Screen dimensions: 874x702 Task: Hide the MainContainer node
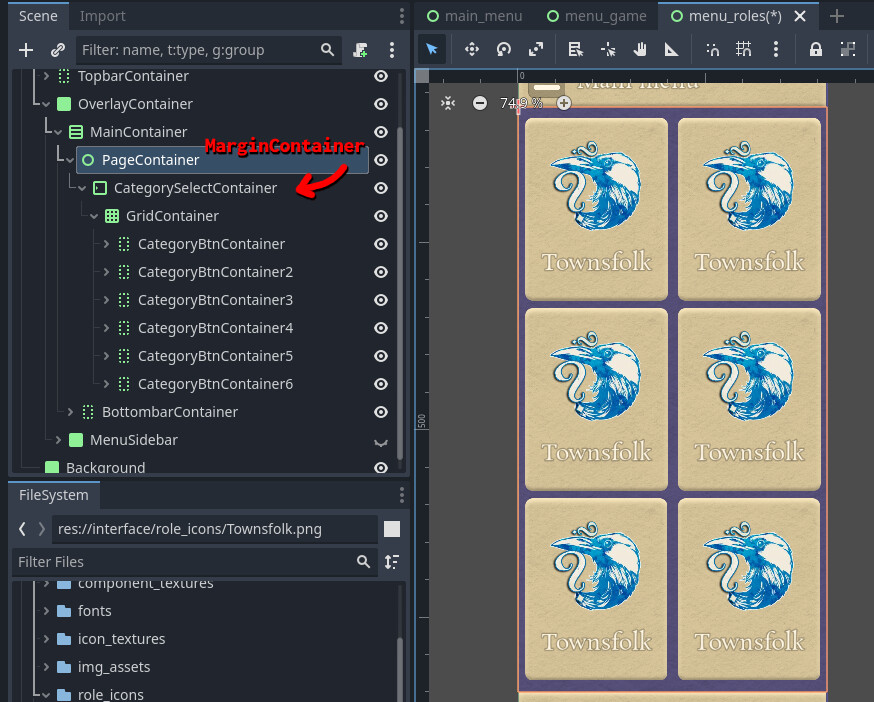[381, 132]
